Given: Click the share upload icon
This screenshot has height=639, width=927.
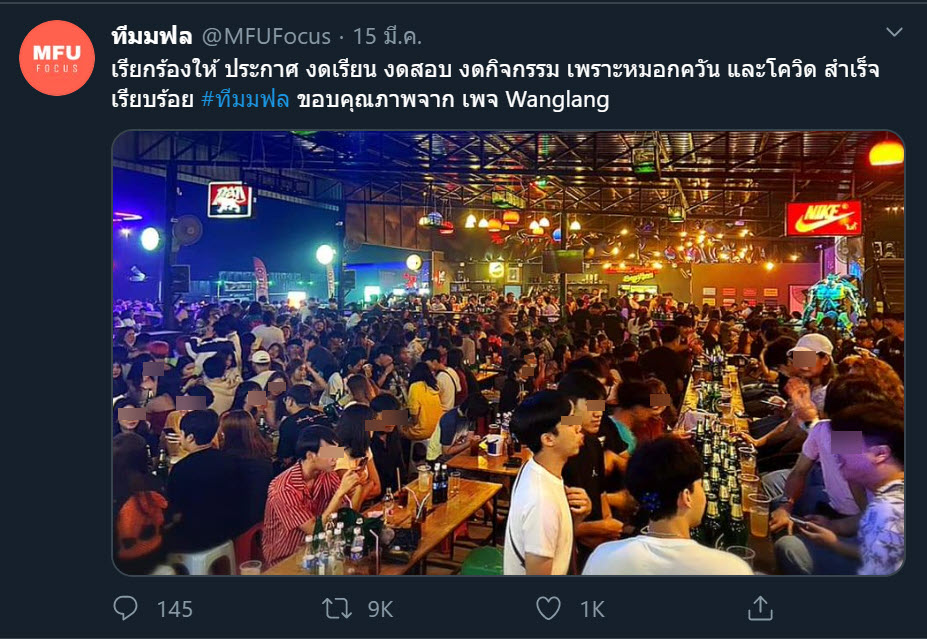Looking at the screenshot, I should (760, 608).
